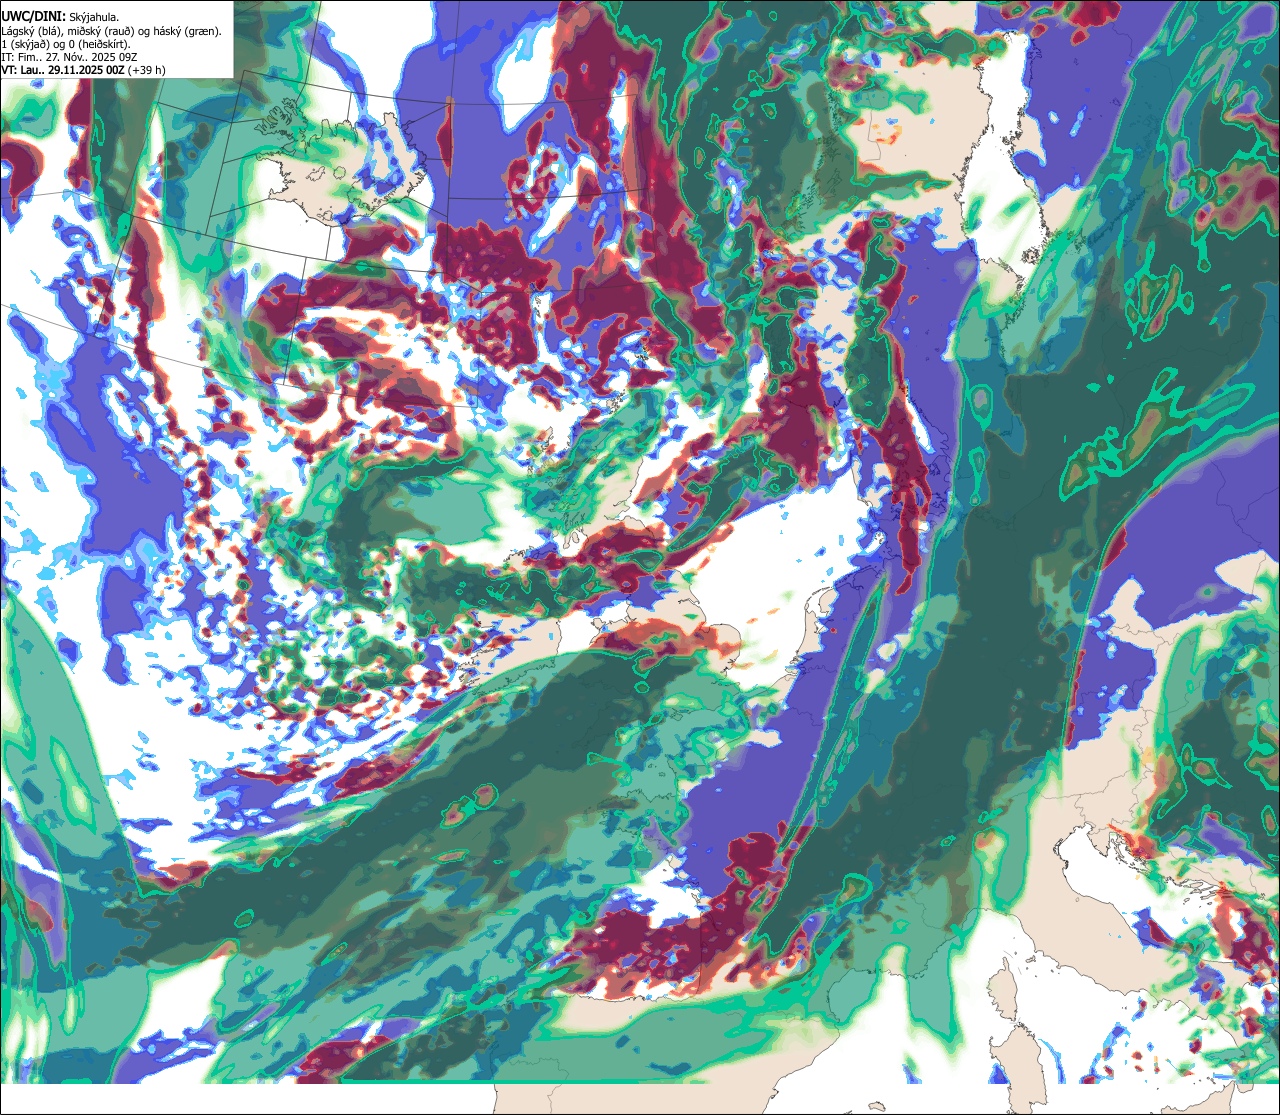Click the '1 (skýjað) og 0 (heiðskírt).' legend line

pyautogui.click(x=66, y=44)
